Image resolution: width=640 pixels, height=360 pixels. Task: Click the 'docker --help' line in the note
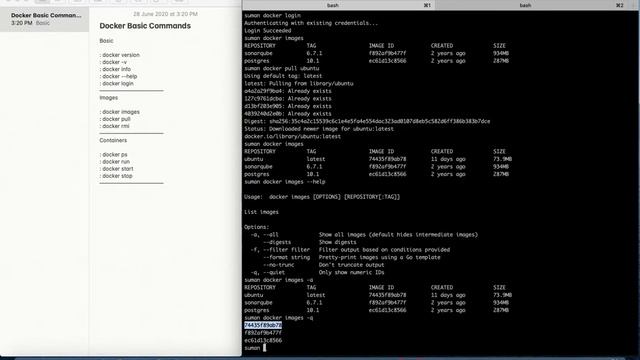tap(118, 76)
